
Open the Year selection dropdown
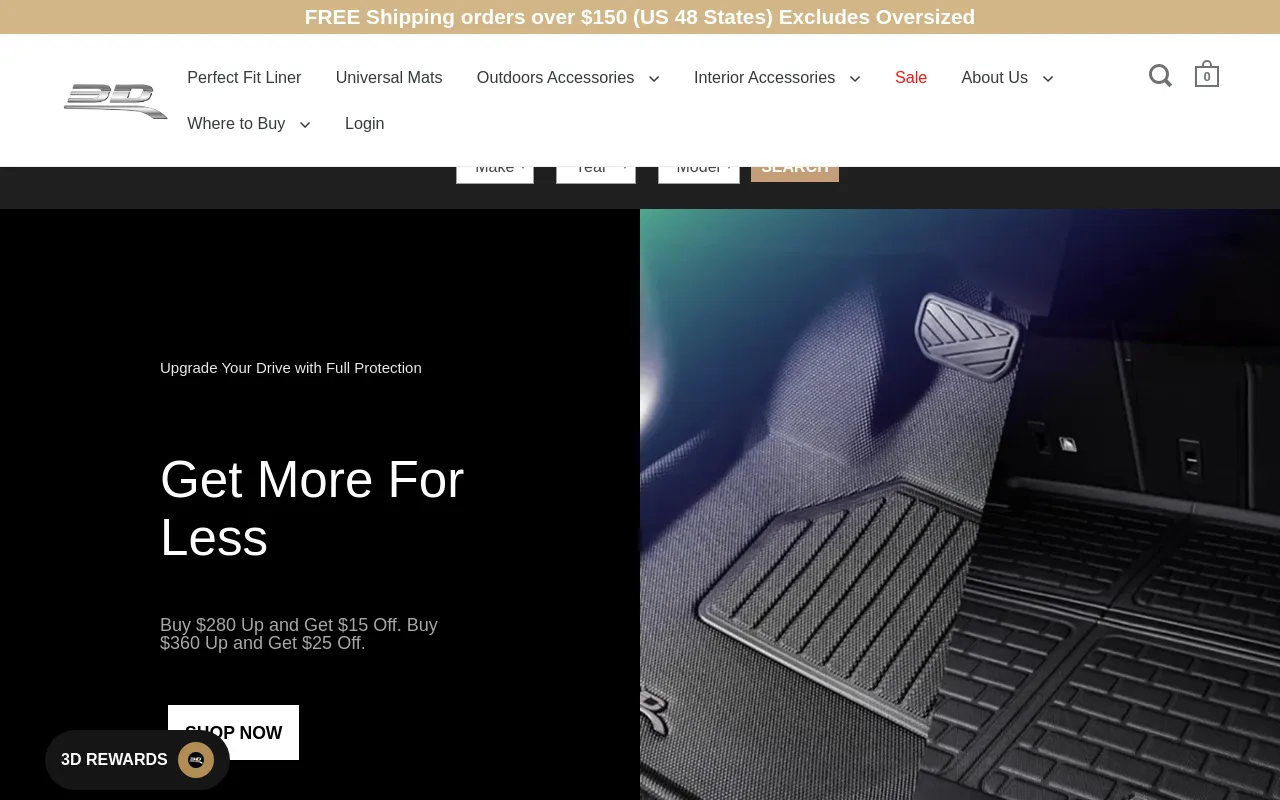tap(596, 173)
